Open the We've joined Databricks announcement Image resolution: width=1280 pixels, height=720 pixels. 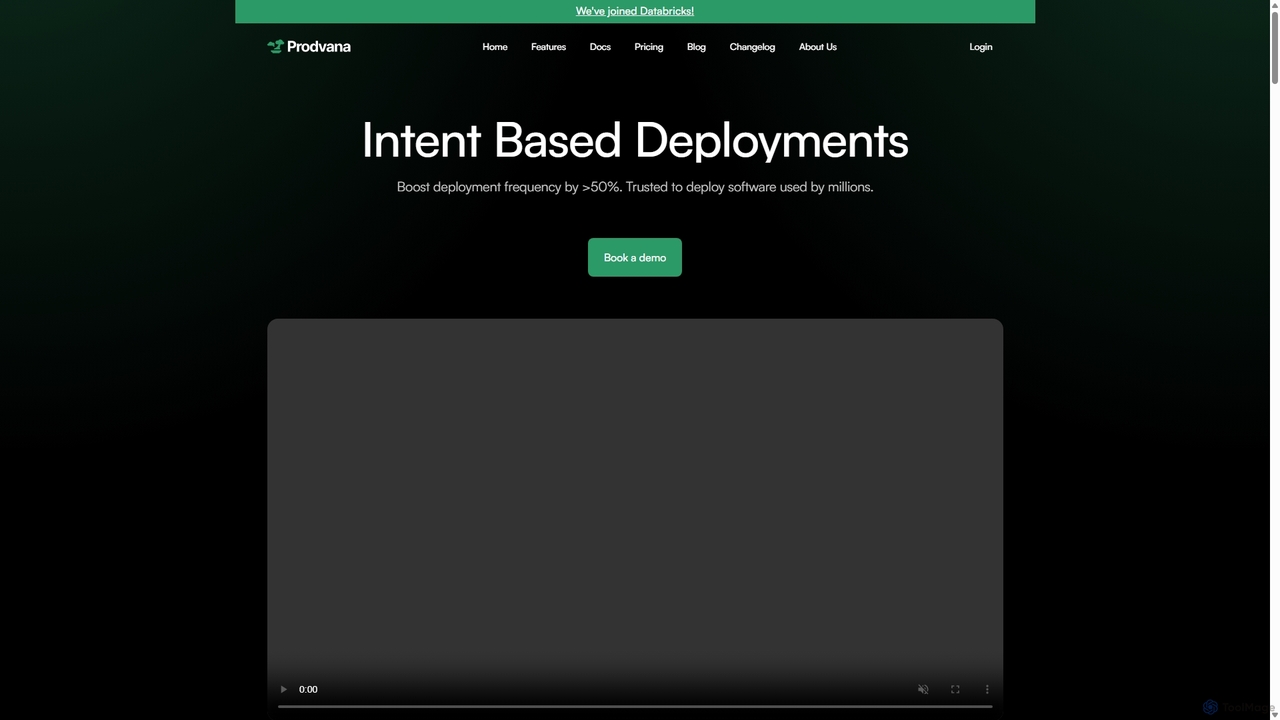[x=635, y=11]
